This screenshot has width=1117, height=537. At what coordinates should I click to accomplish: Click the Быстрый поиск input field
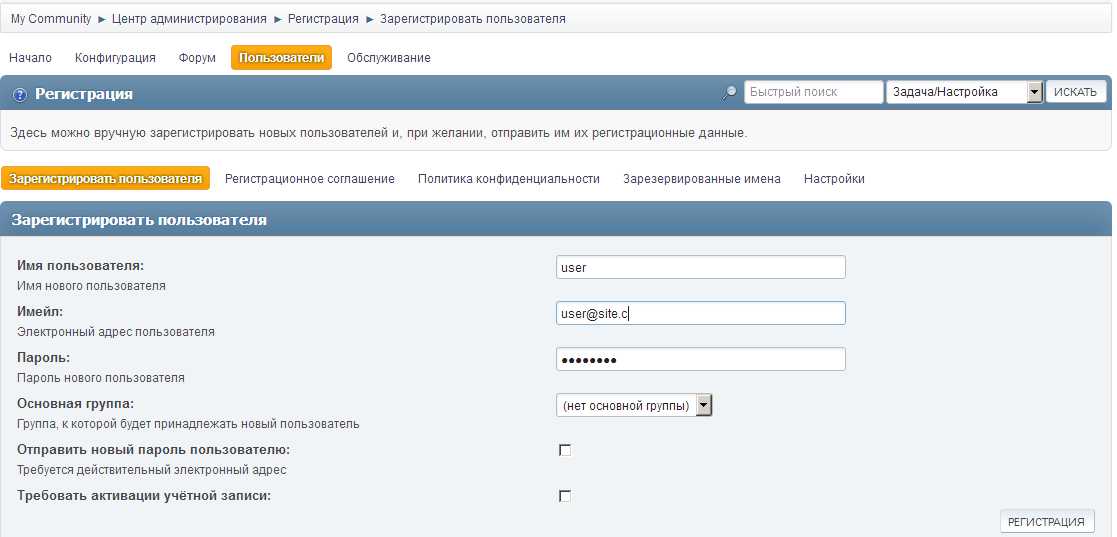[x=813, y=92]
